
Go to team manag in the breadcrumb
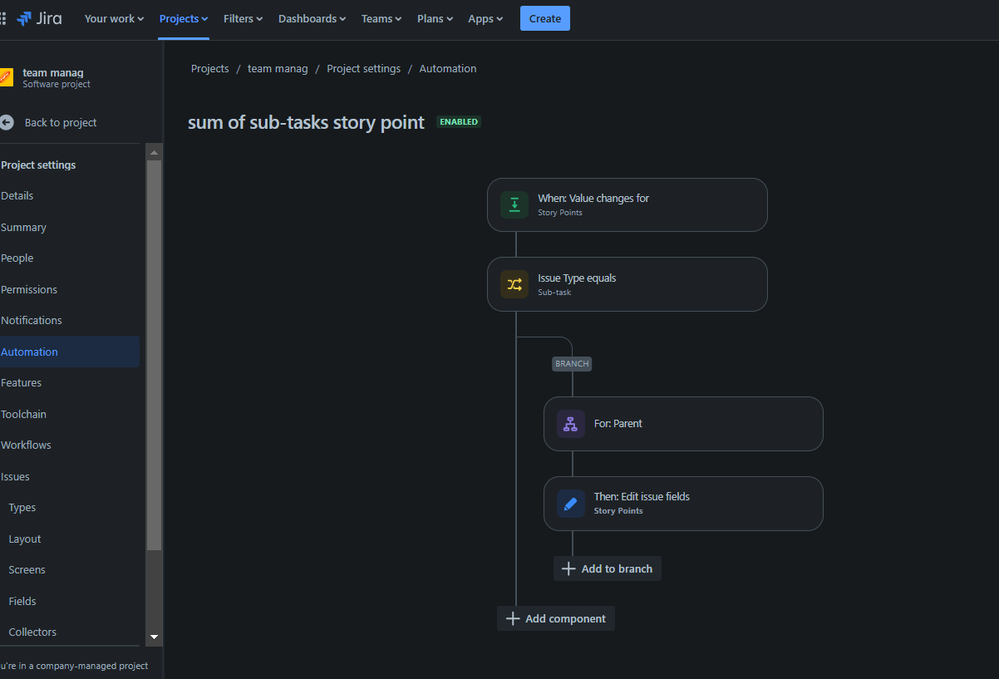tap(277, 68)
